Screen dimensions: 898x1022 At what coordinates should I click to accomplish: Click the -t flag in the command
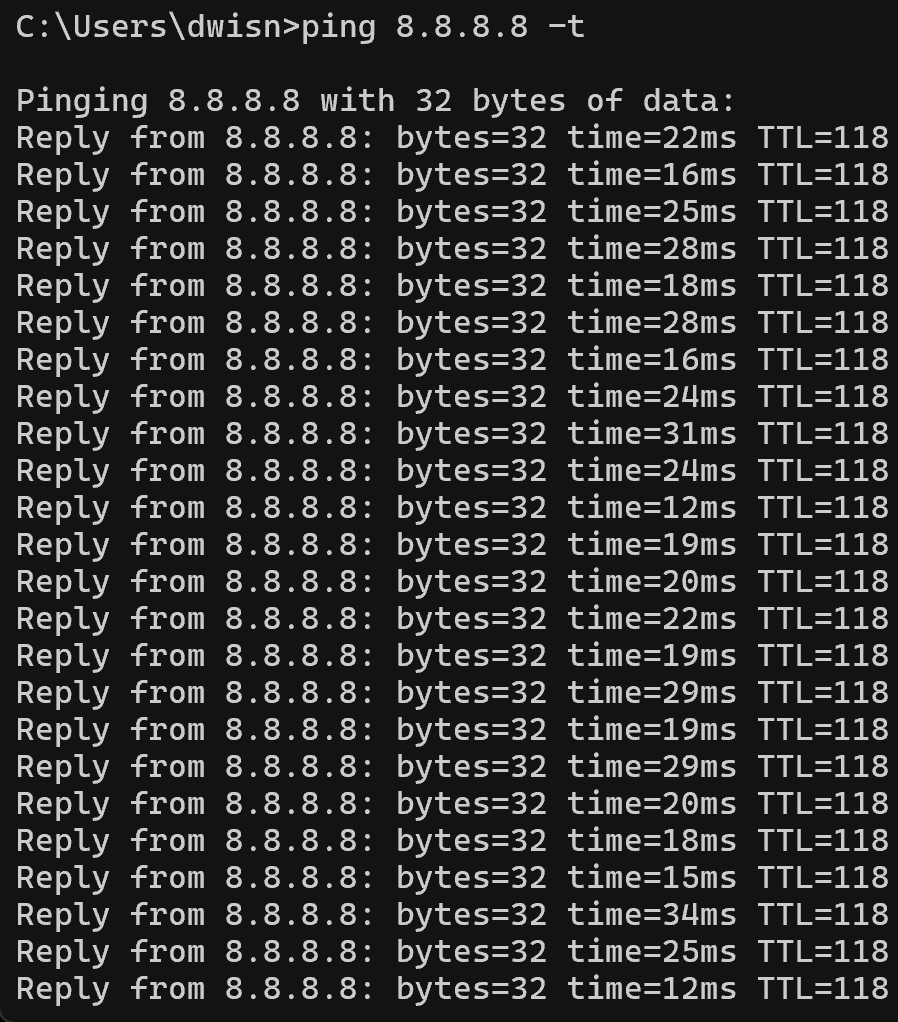(566, 27)
